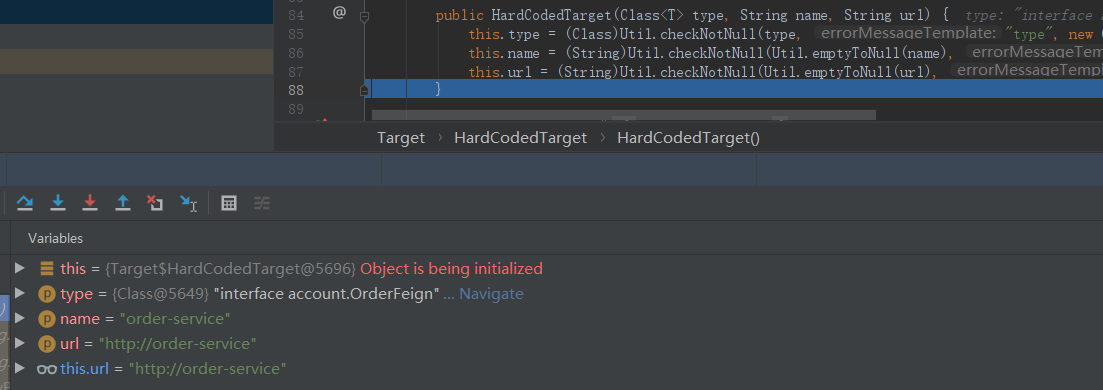Expand the 'type' variable node

20,294
